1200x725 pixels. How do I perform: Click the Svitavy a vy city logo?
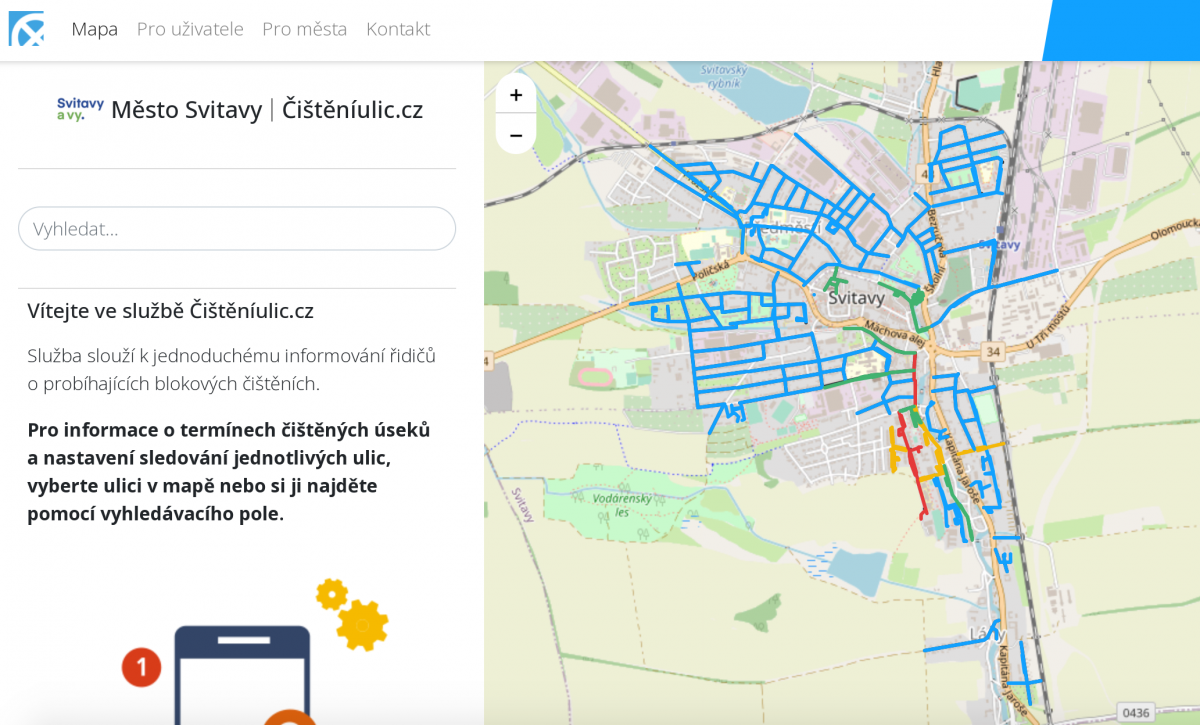click(80, 109)
